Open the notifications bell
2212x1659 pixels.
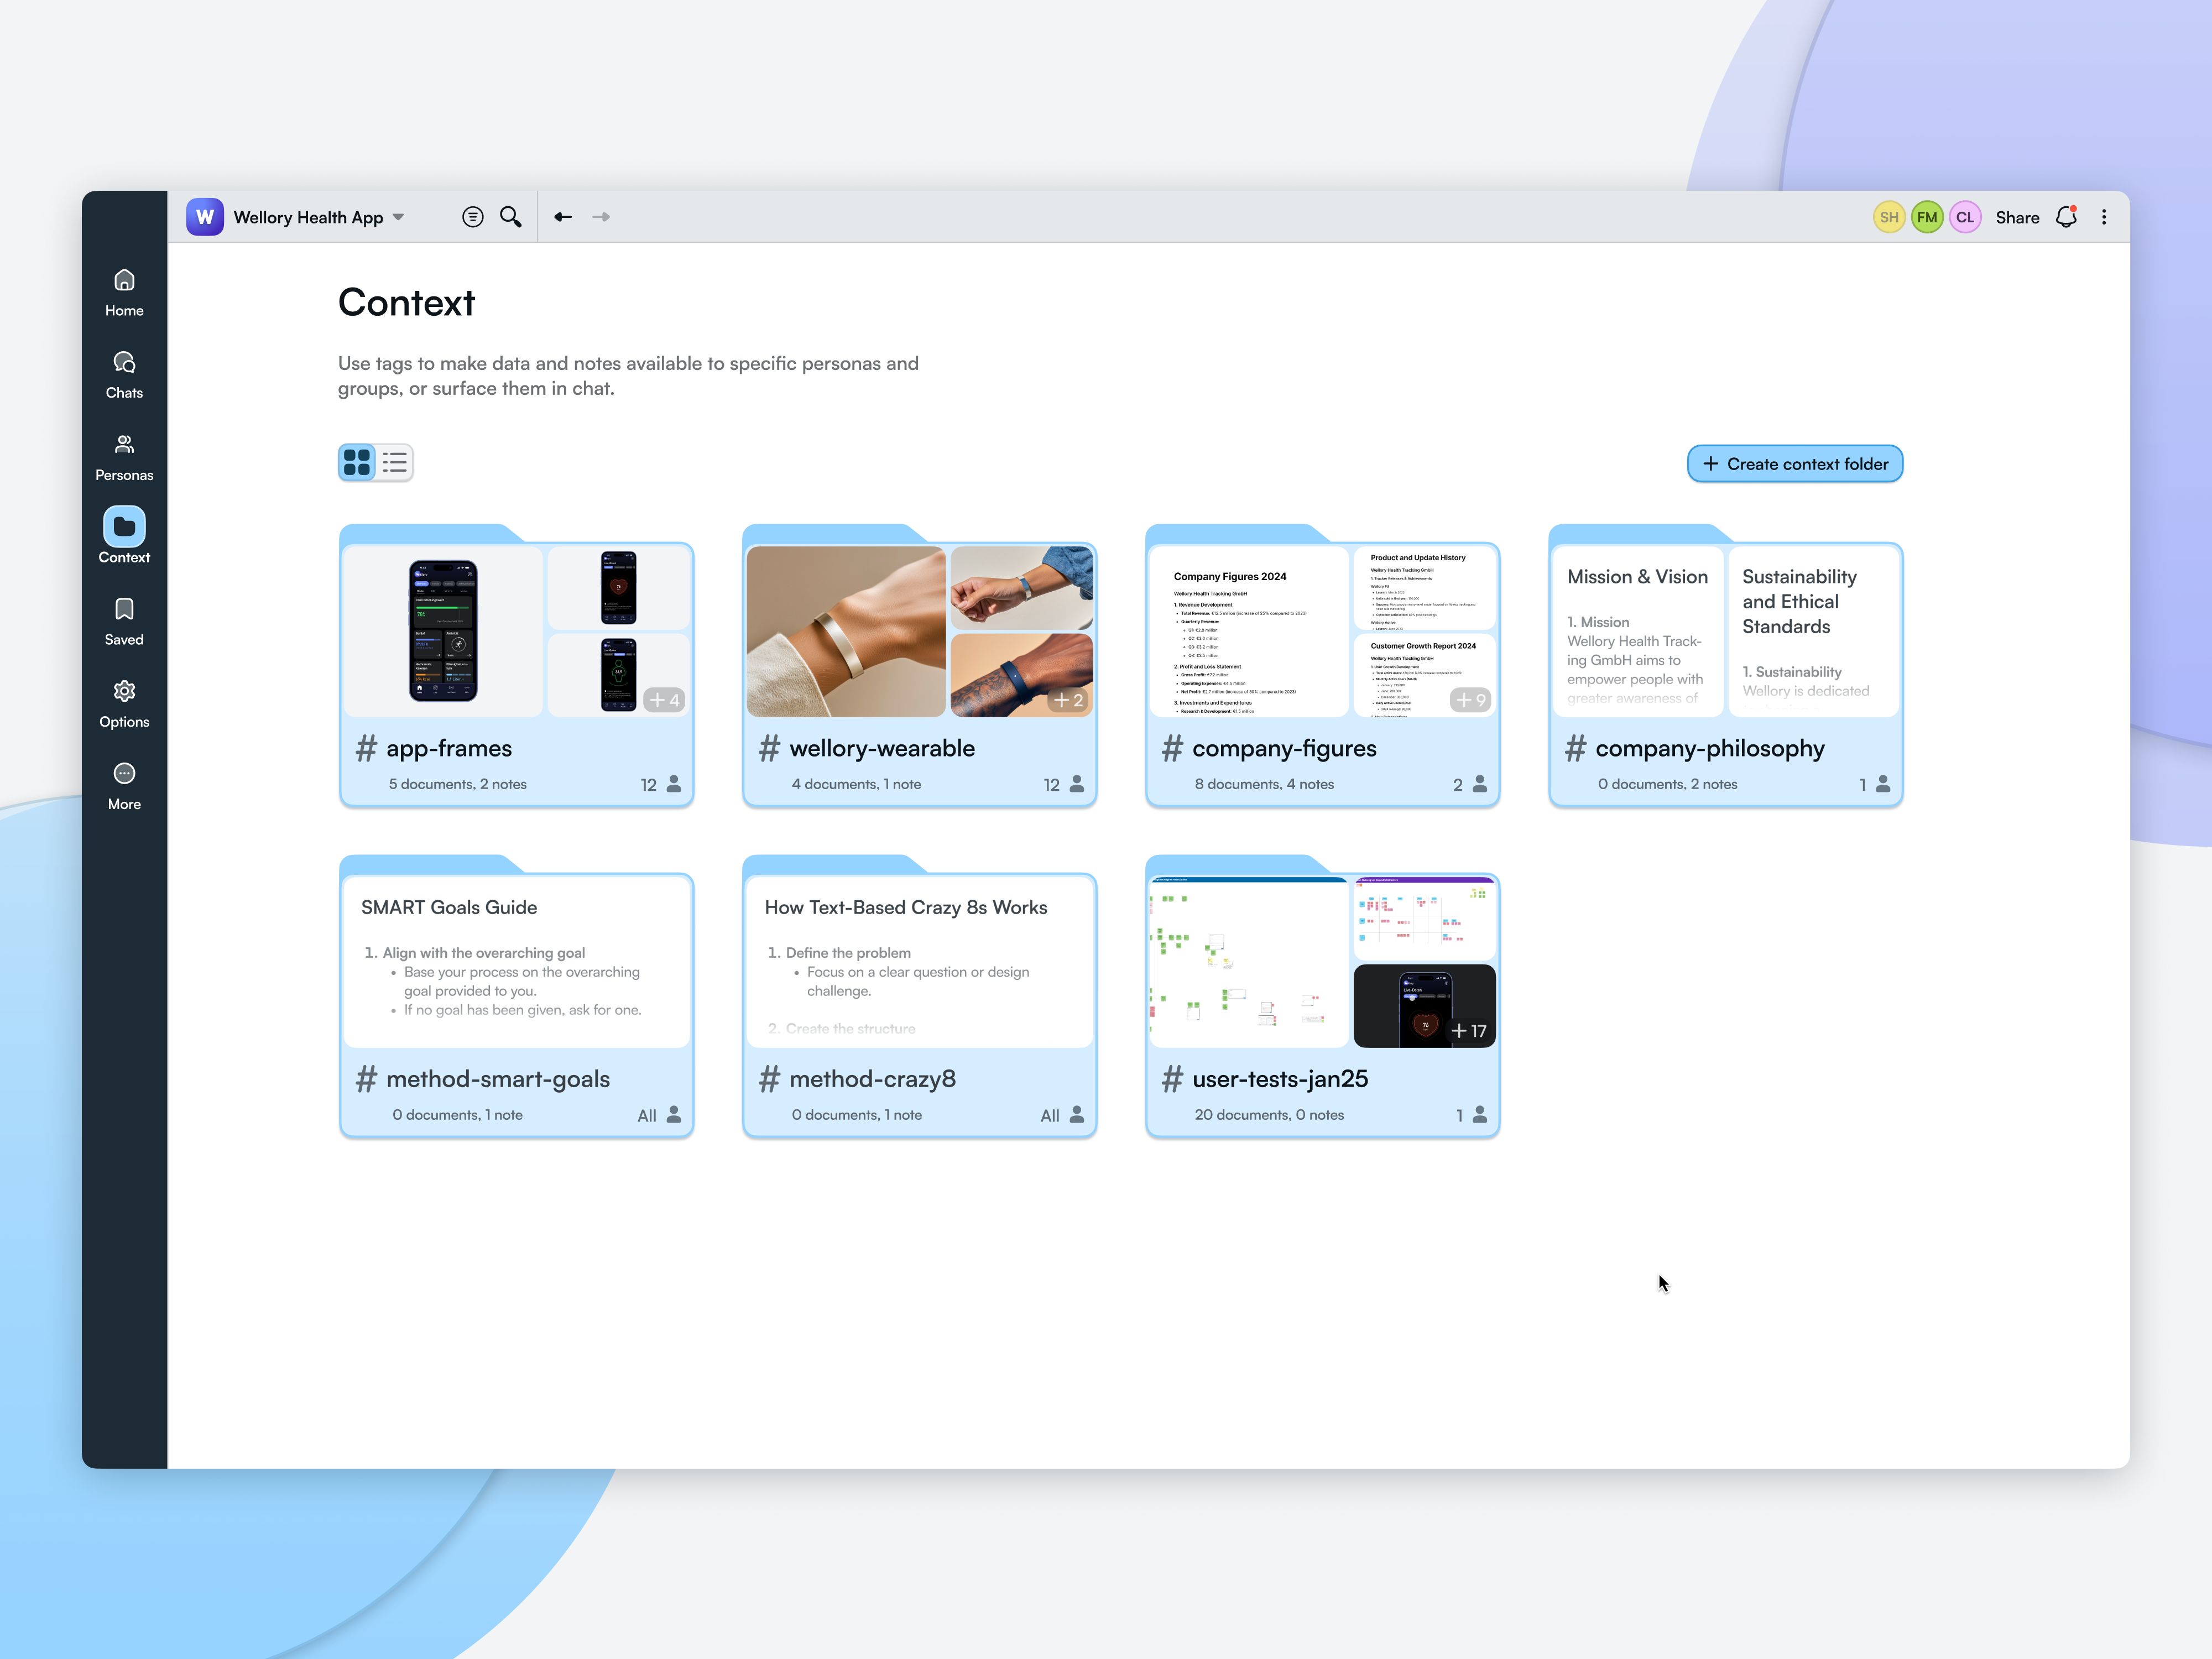(2066, 217)
